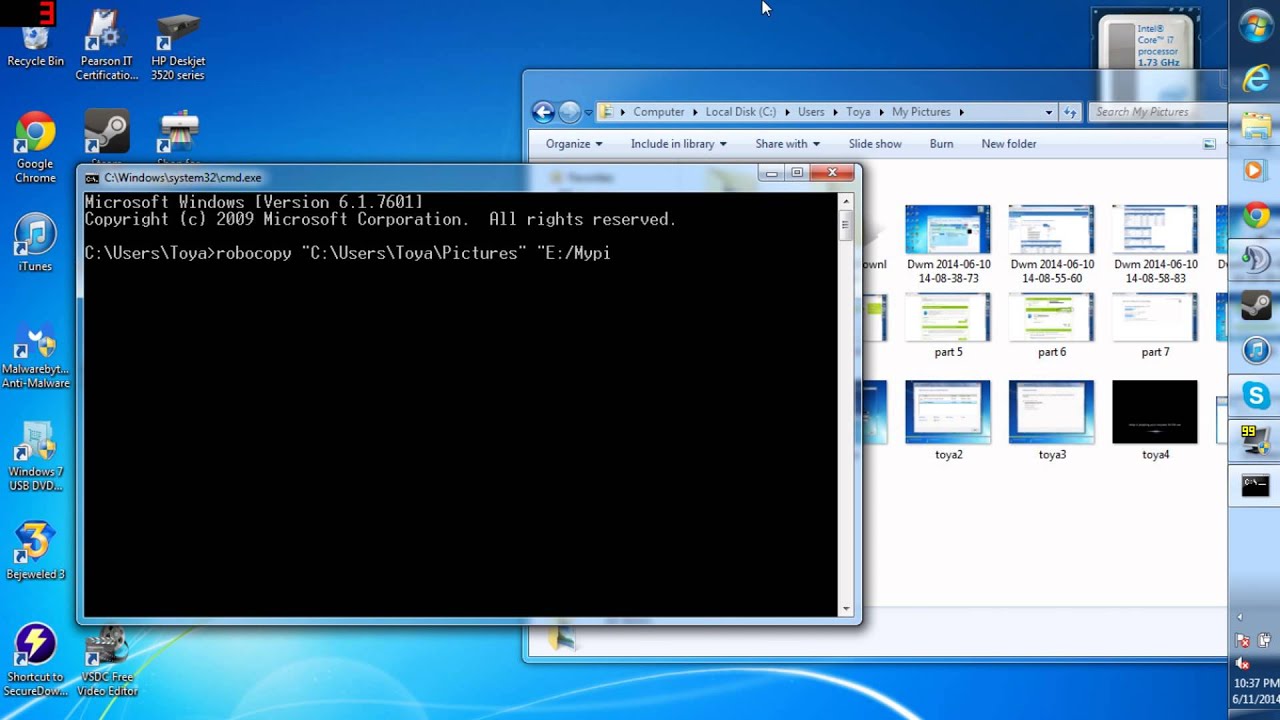
Task: Open Pearson IT Certification desktop shortcut
Action: [107, 45]
